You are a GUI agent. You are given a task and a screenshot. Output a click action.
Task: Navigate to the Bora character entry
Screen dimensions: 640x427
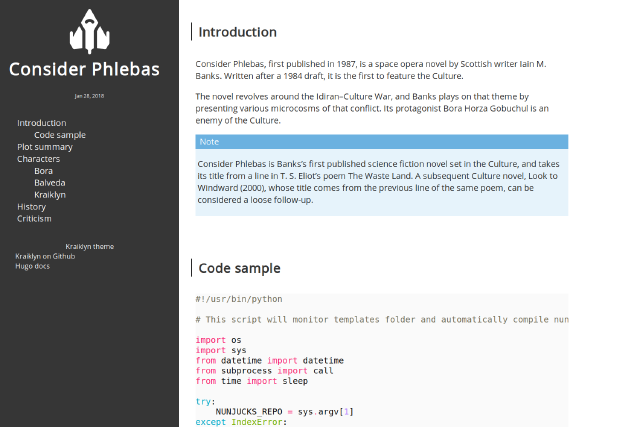pyautogui.click(x=44, y=171)
